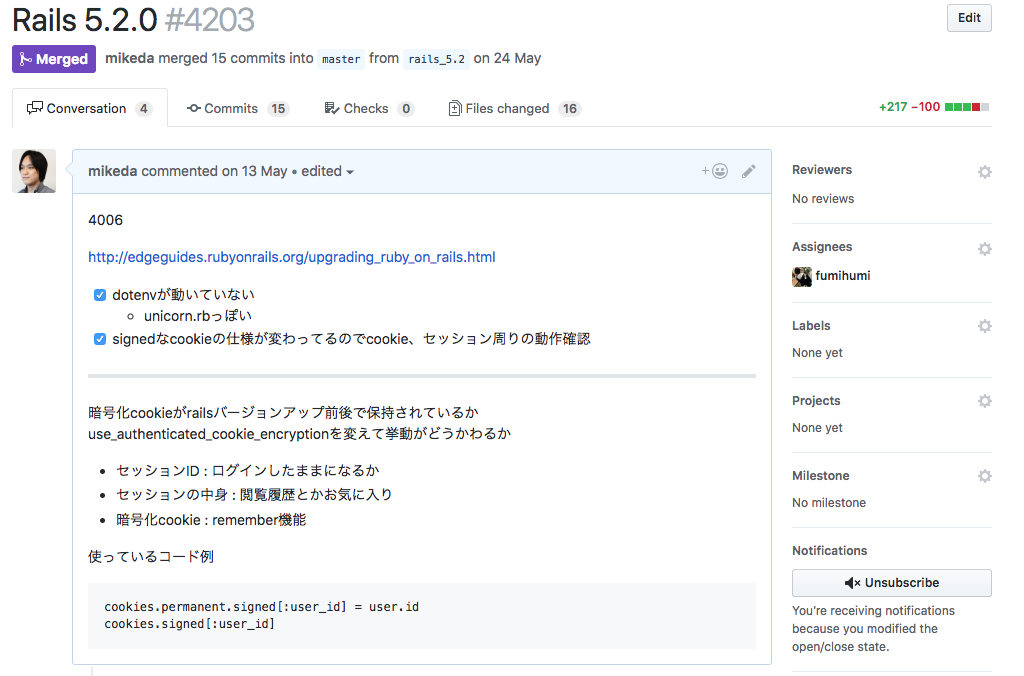Open Projects settings gear
Viewport: 1024px width, 676px height.
(x=984, y=401)
